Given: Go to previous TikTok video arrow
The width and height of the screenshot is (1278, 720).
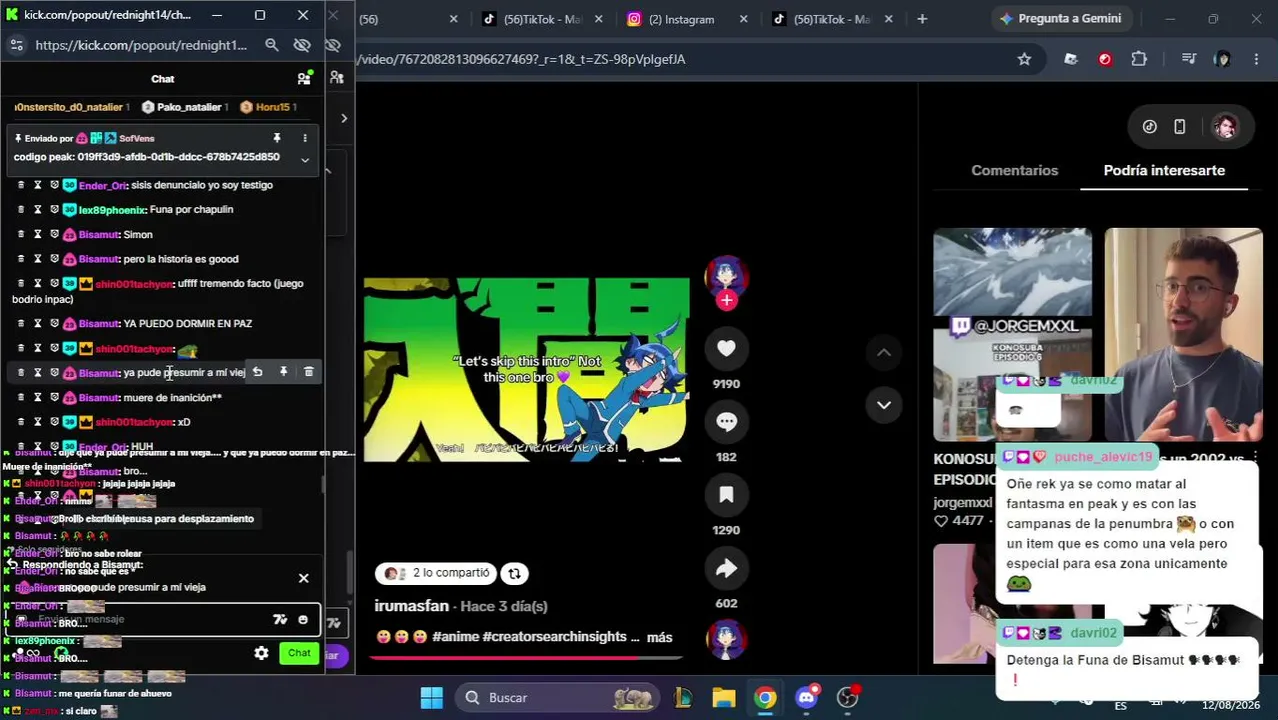Looking at the screenshot, I should (x=884, y=352).
